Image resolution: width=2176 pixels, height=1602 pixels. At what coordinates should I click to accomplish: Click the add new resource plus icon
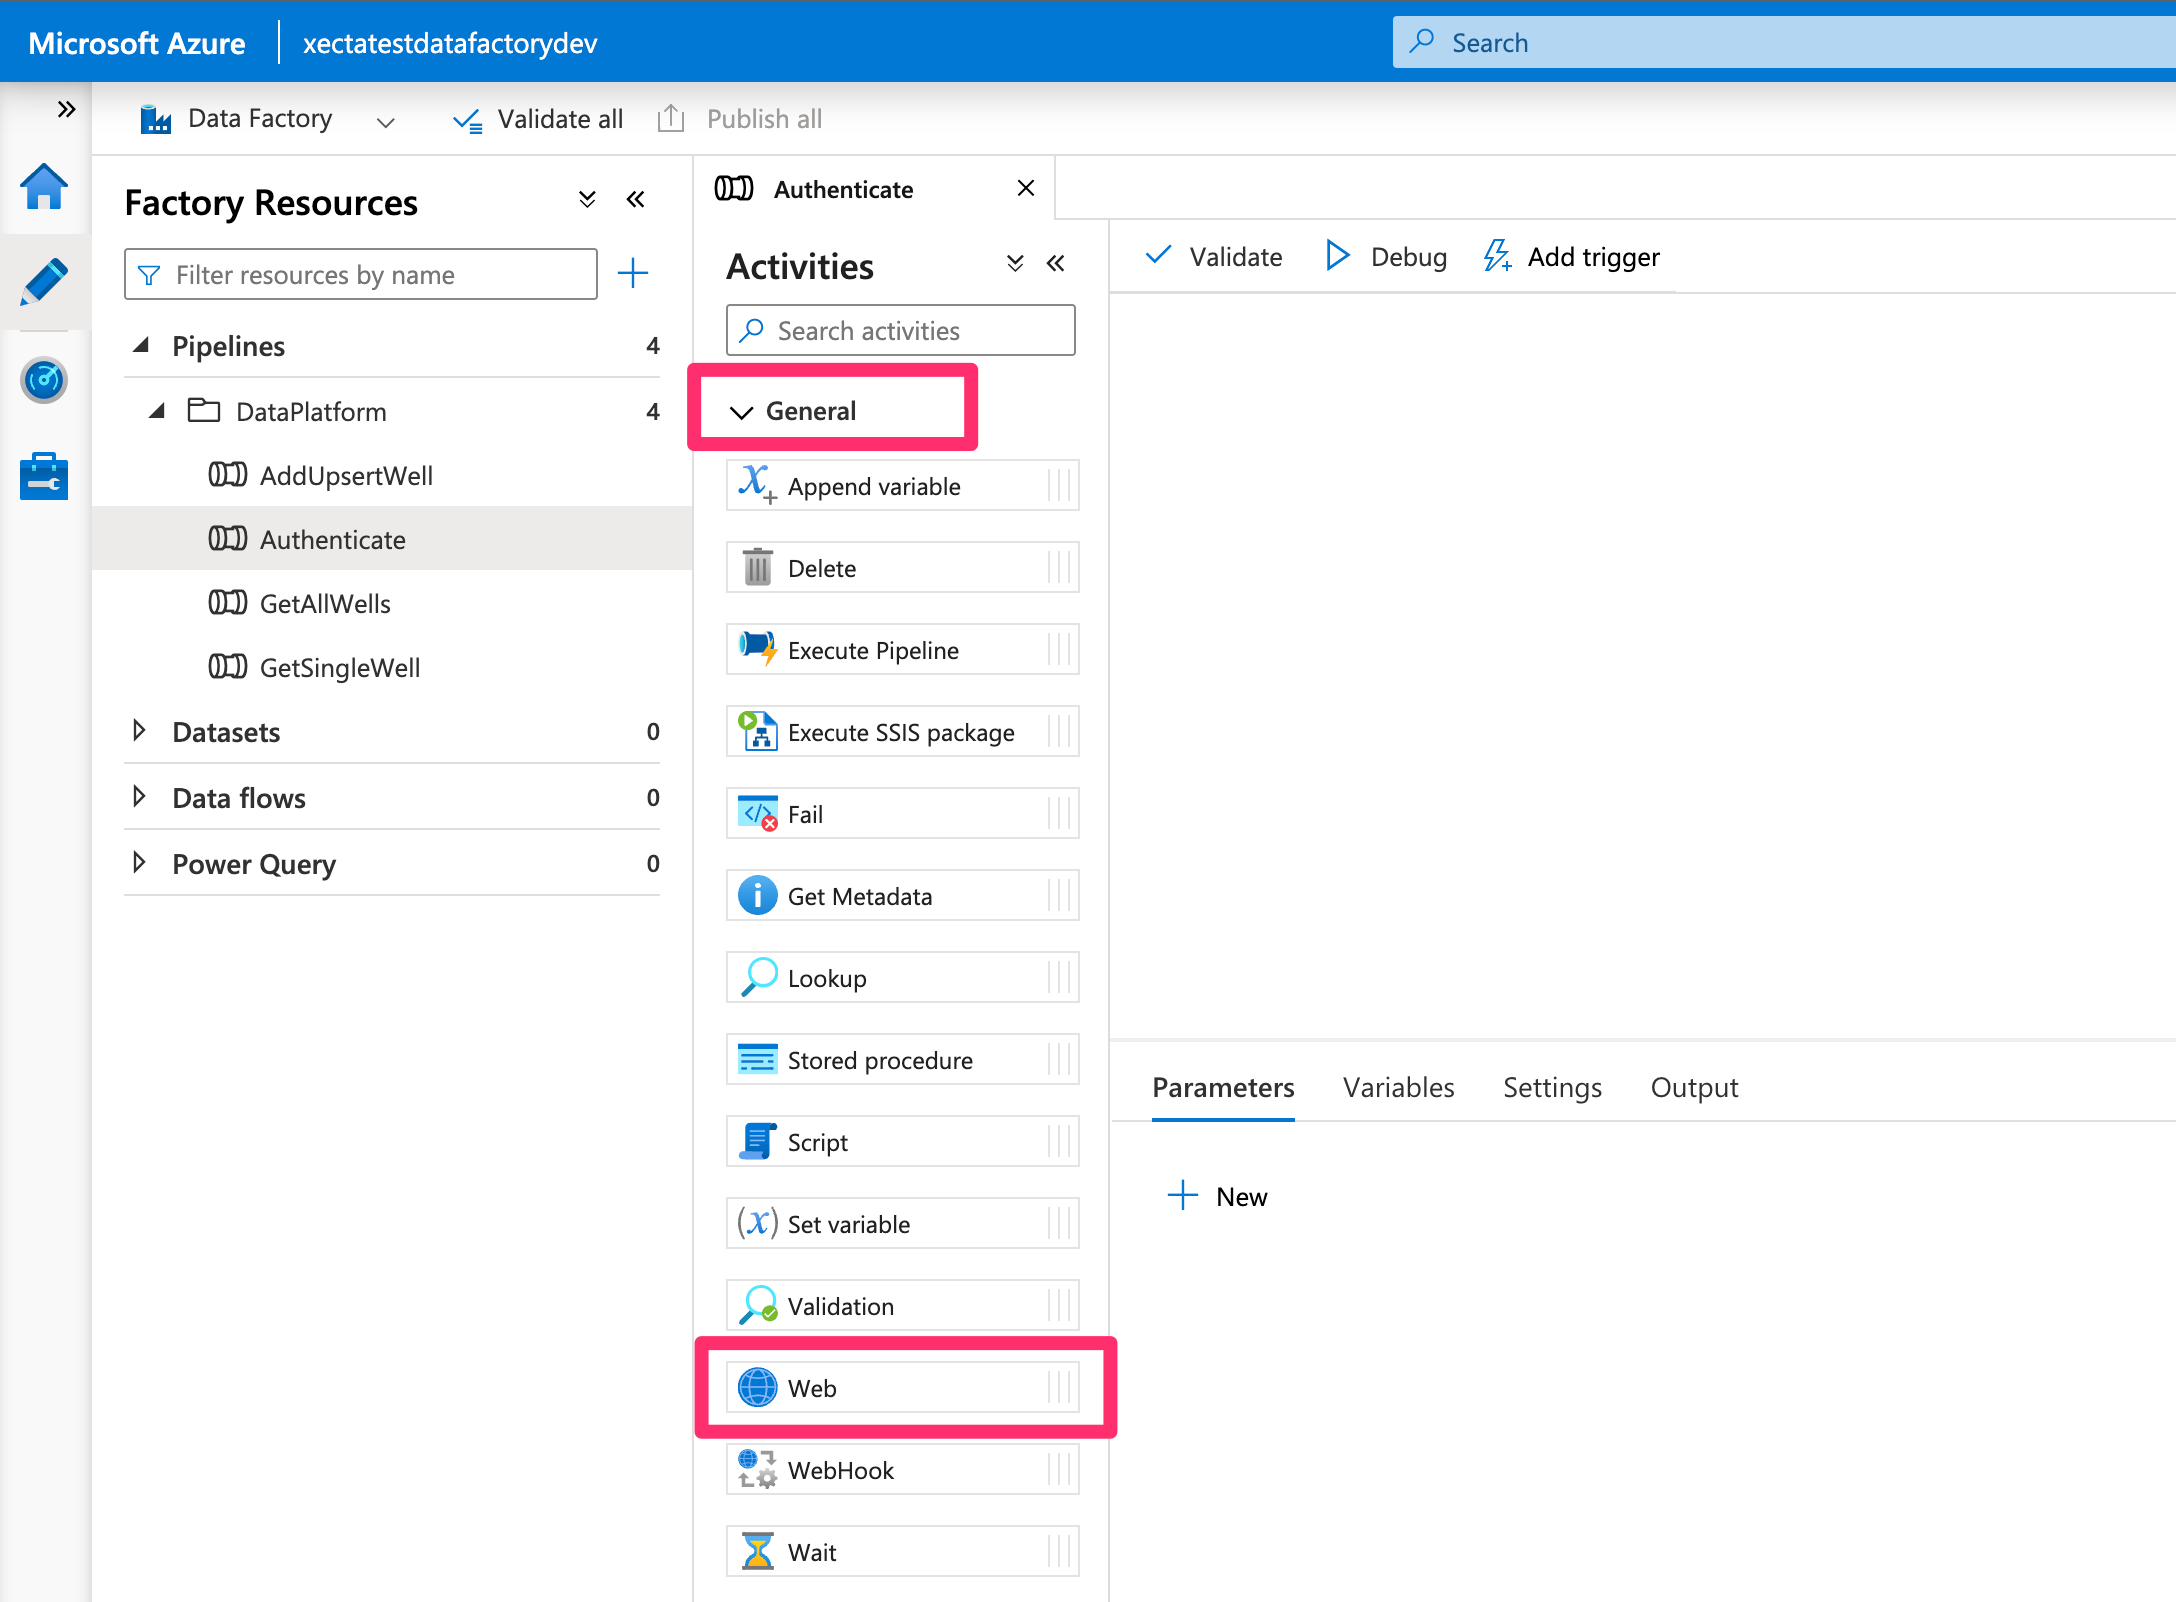[633, 273]
